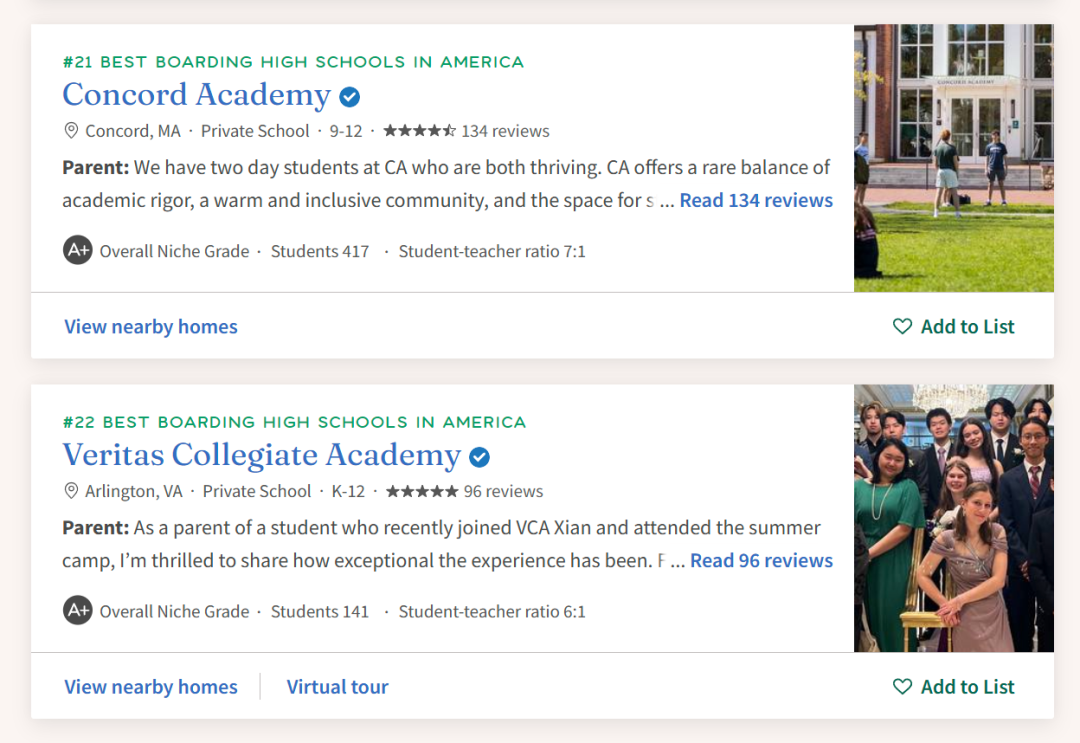Viewport: 1080px width, 743px height.
Task: Click the A+ grade badge for Concord Academy
Action: pyautogui.click(x=78, y=251)
